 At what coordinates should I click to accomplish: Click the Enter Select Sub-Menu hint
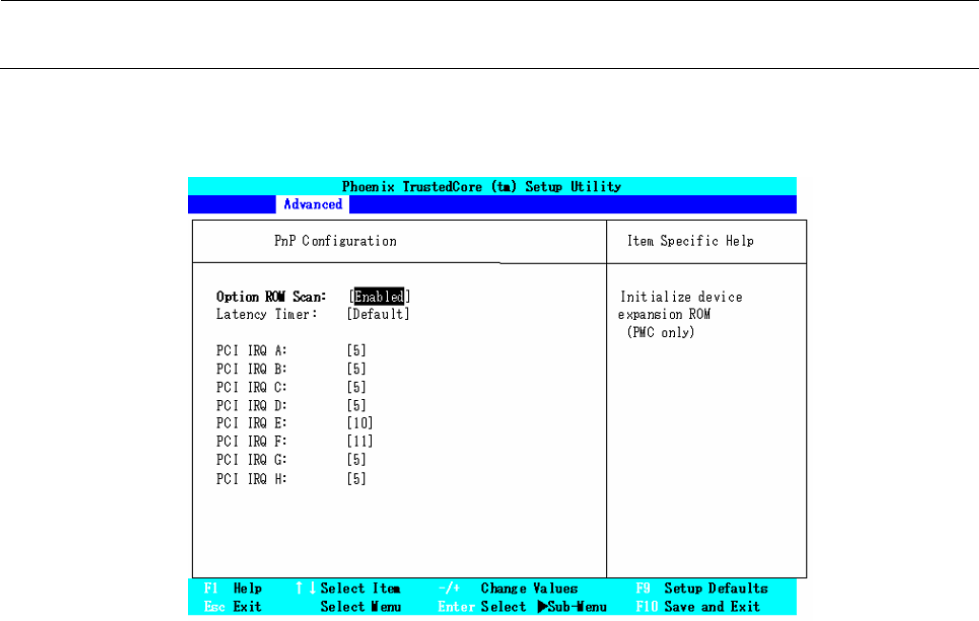(522, 607)
